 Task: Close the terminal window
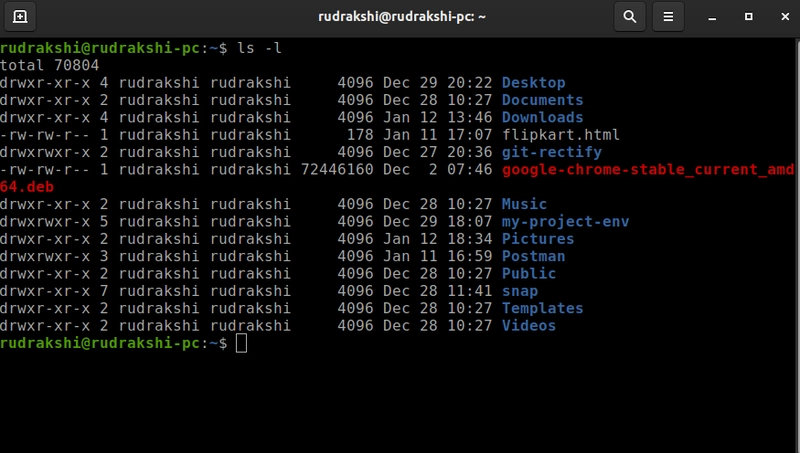(x=785, y=17)
